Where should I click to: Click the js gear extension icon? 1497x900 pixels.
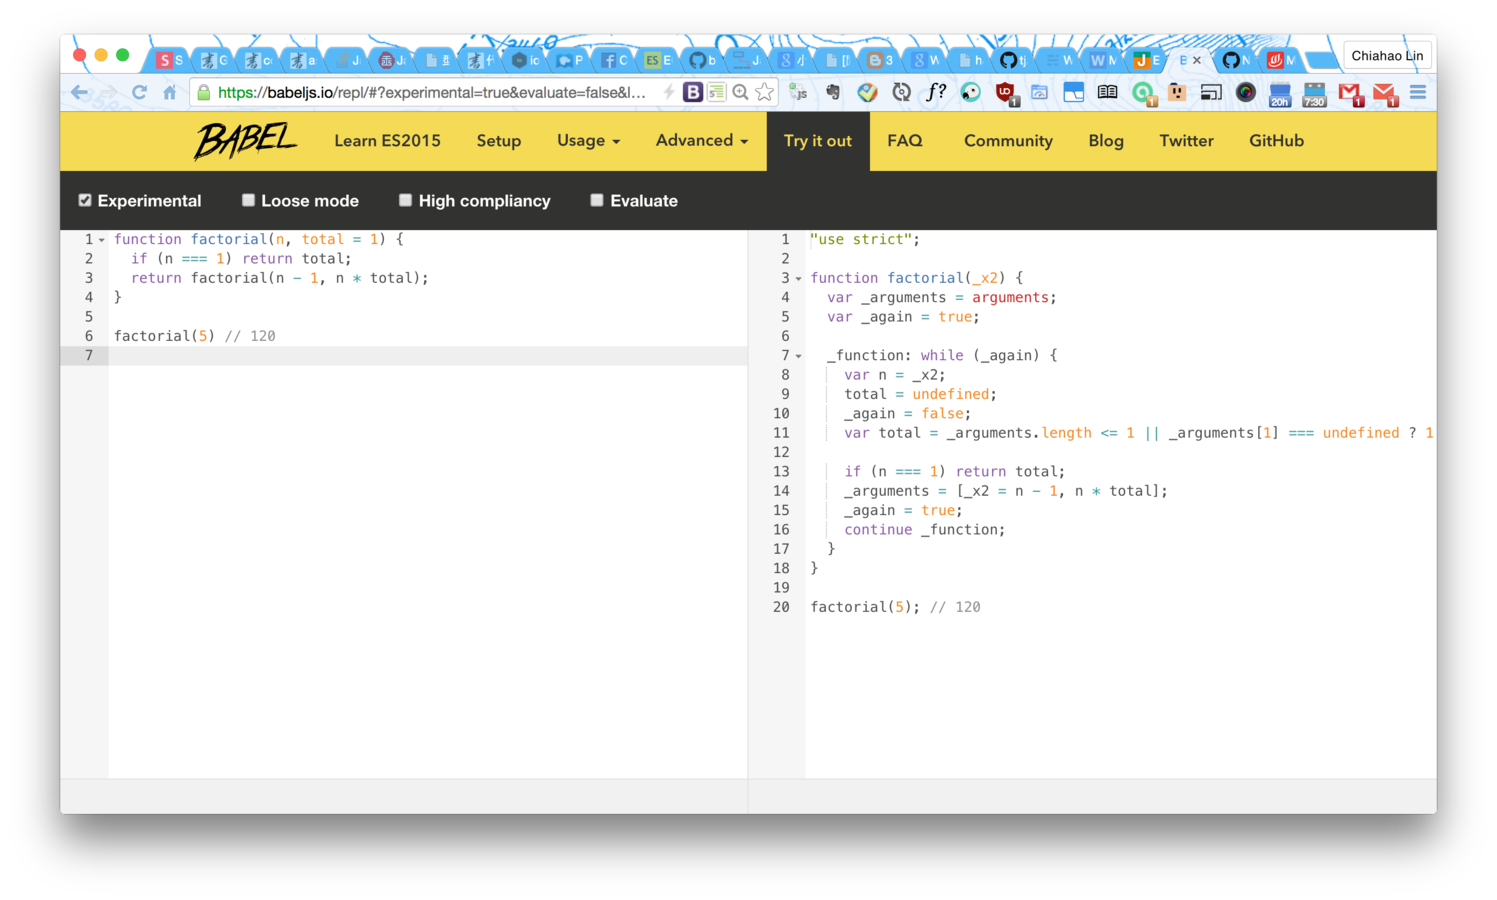[x=798, y=92]
